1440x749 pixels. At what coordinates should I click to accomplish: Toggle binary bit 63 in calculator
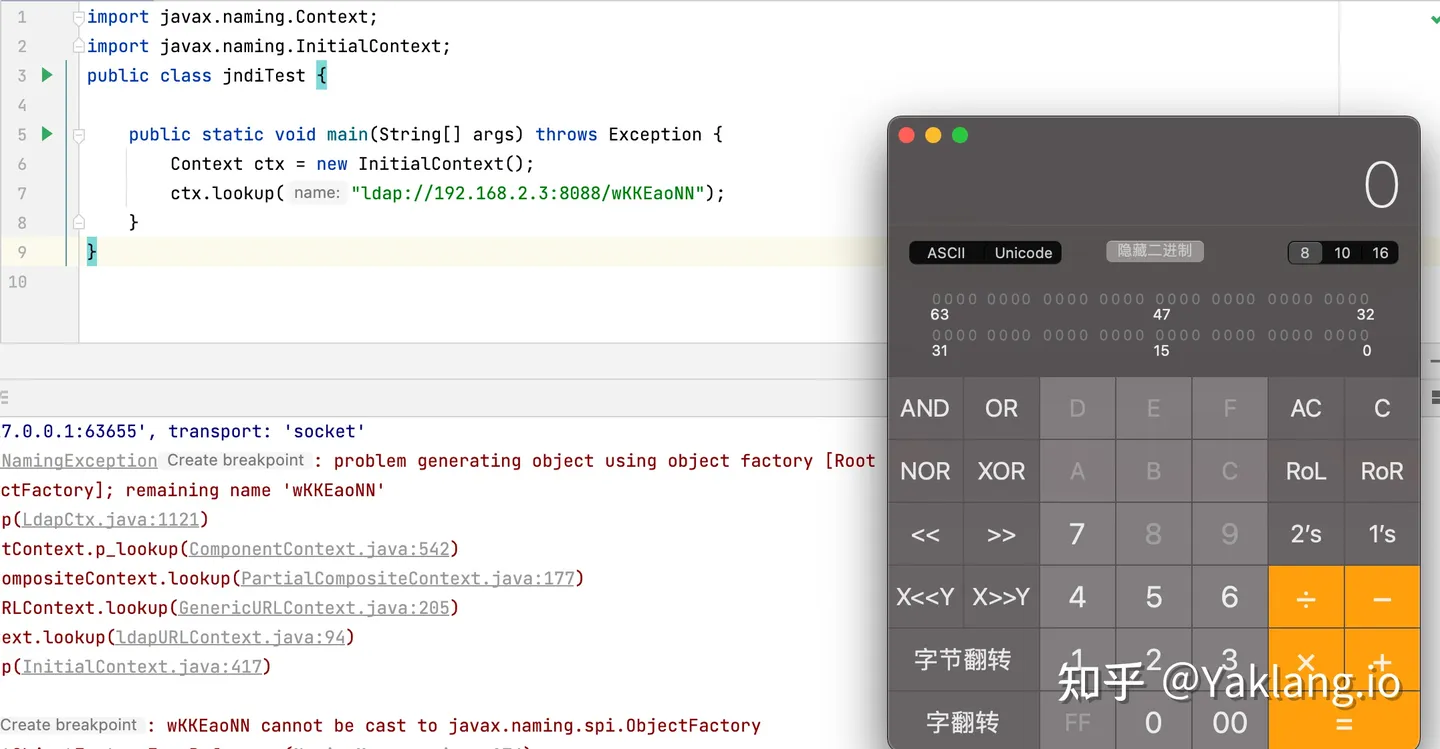pyautogui.click(x=937, y=299)
